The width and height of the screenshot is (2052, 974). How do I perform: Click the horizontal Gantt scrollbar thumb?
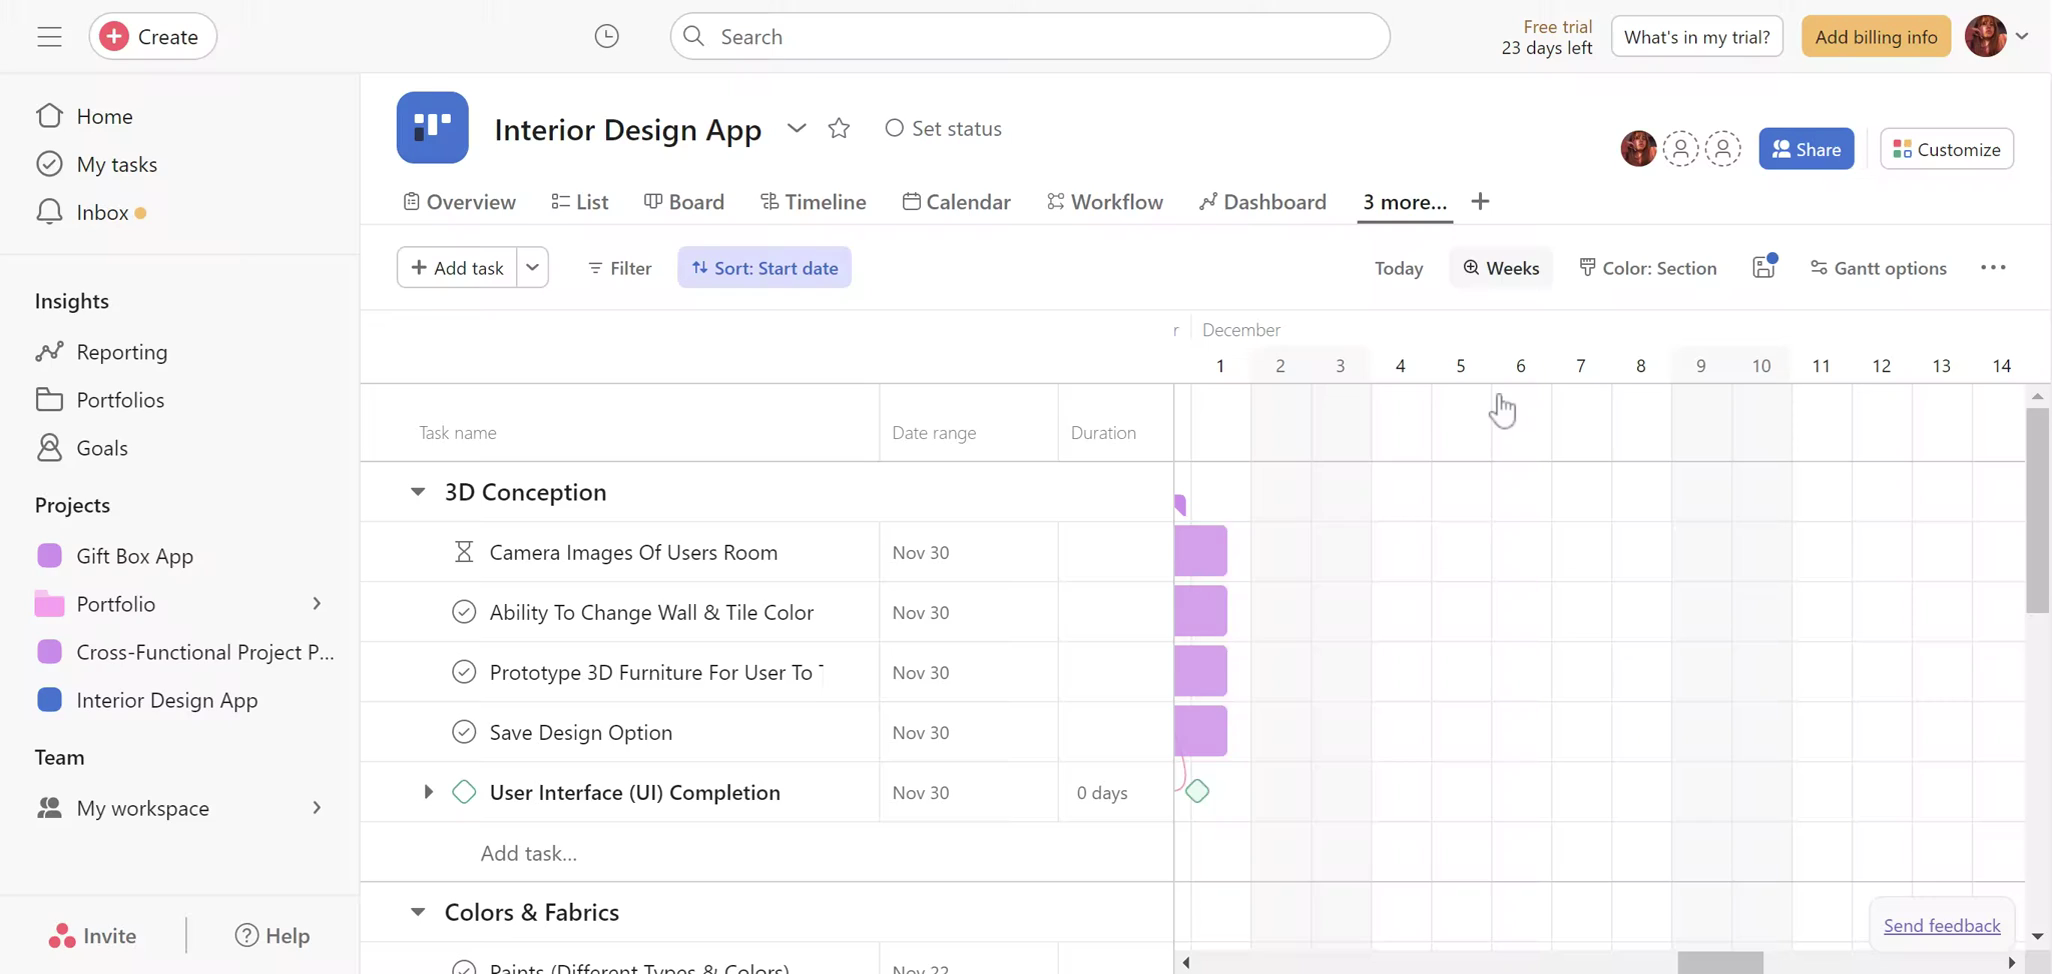pos(1720,962)
